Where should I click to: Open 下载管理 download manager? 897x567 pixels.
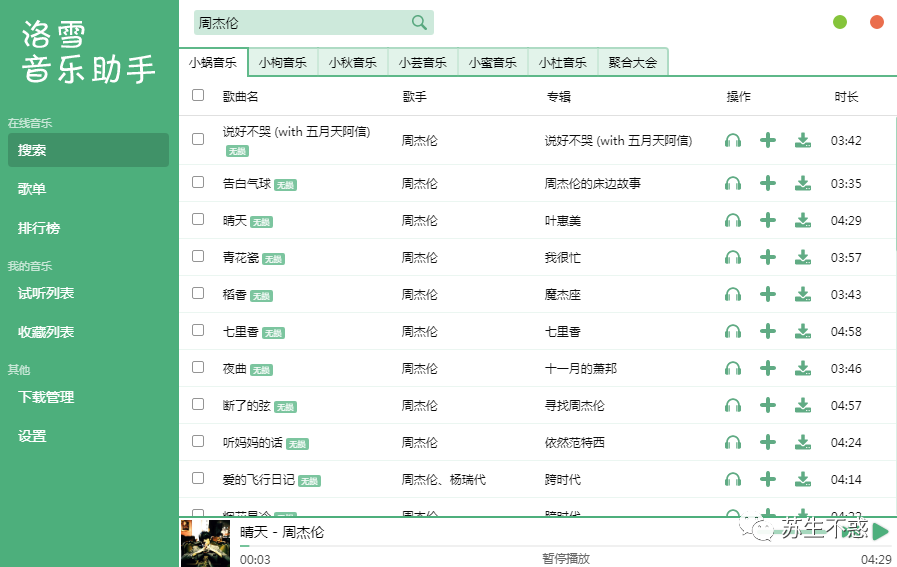(x=88, y=397)
